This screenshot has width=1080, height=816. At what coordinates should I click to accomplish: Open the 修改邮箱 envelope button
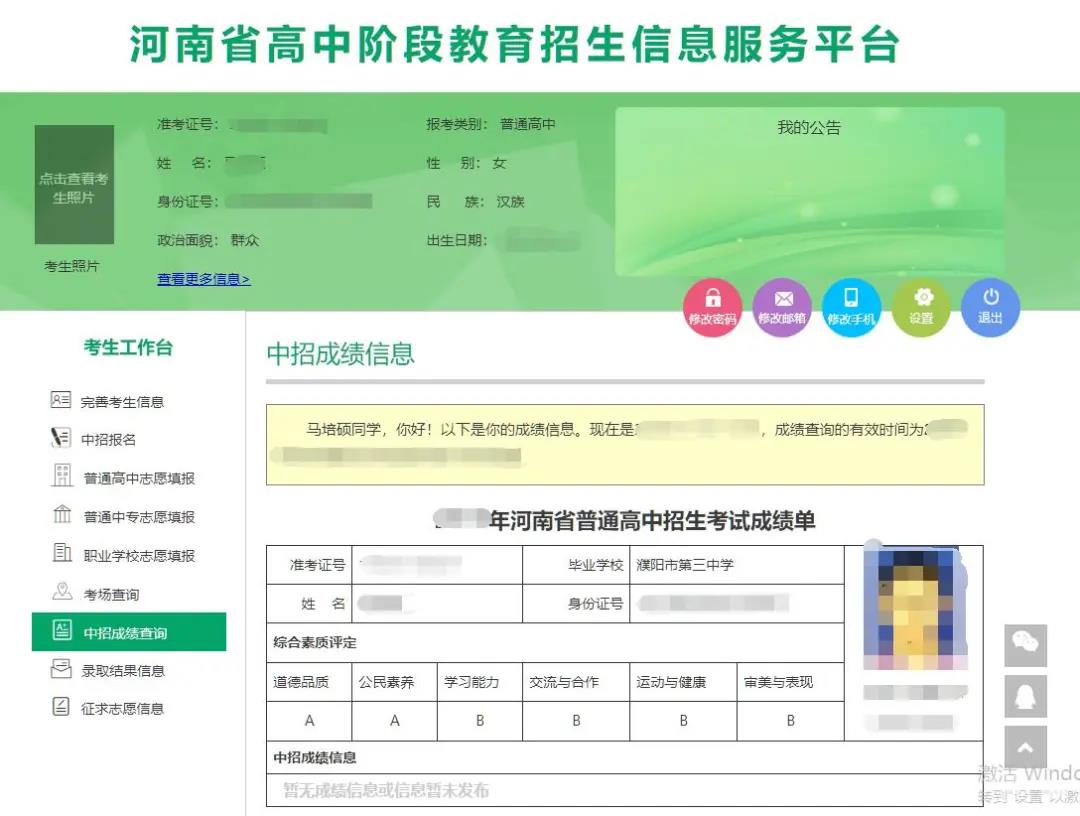click(x=782, y=307)
